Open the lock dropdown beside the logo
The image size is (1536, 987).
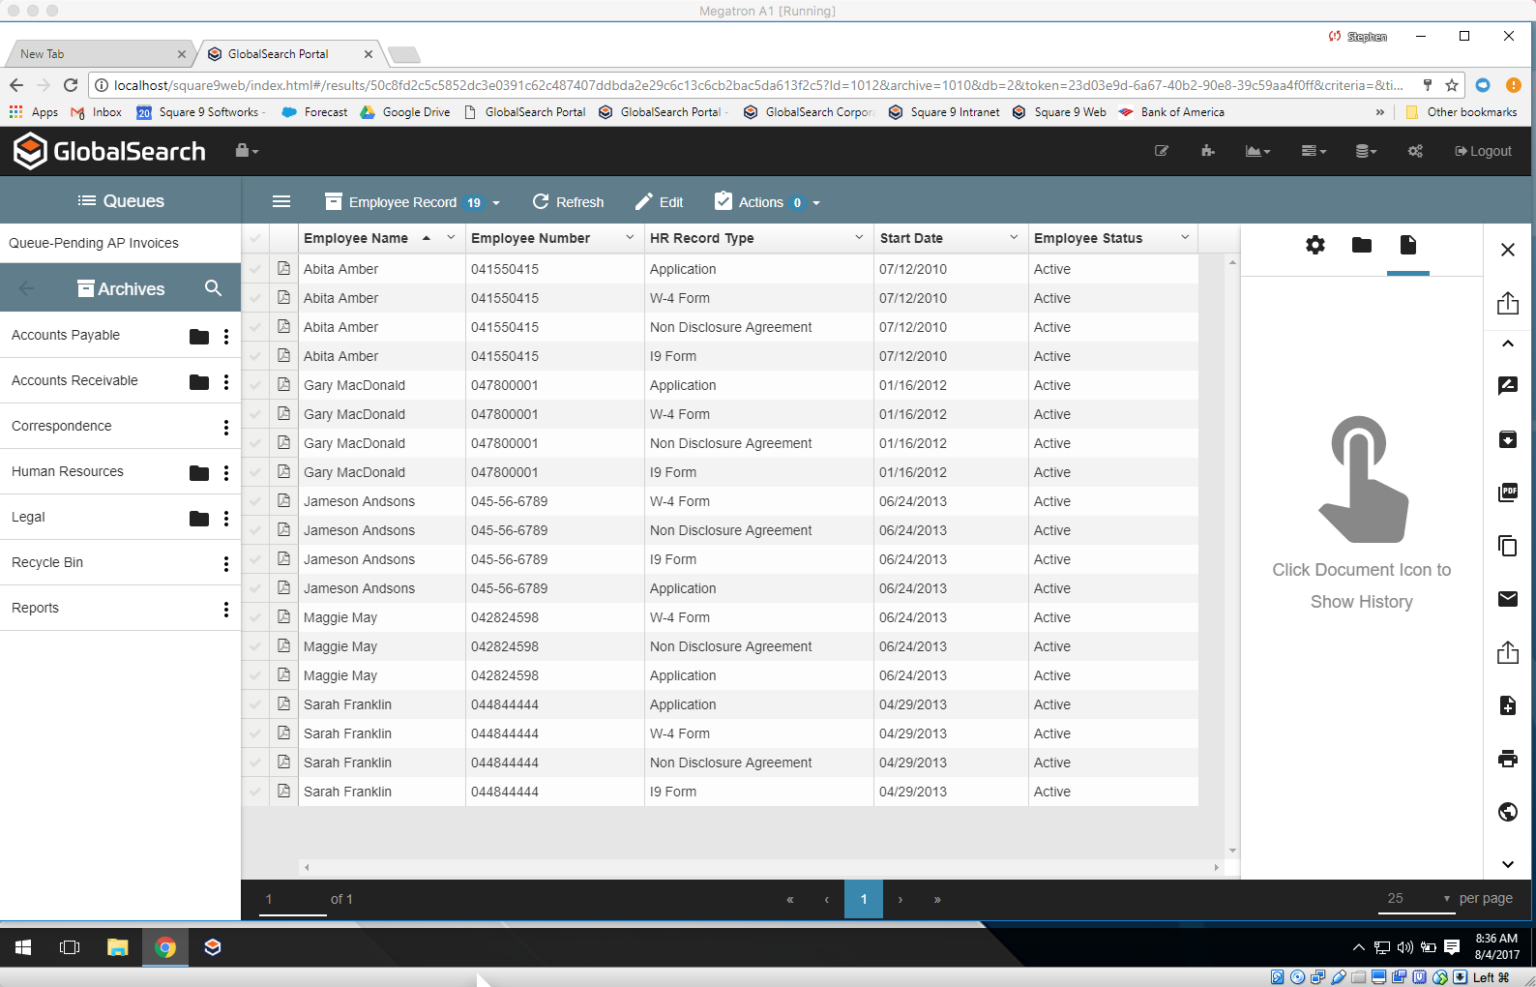tap(247, 151)
